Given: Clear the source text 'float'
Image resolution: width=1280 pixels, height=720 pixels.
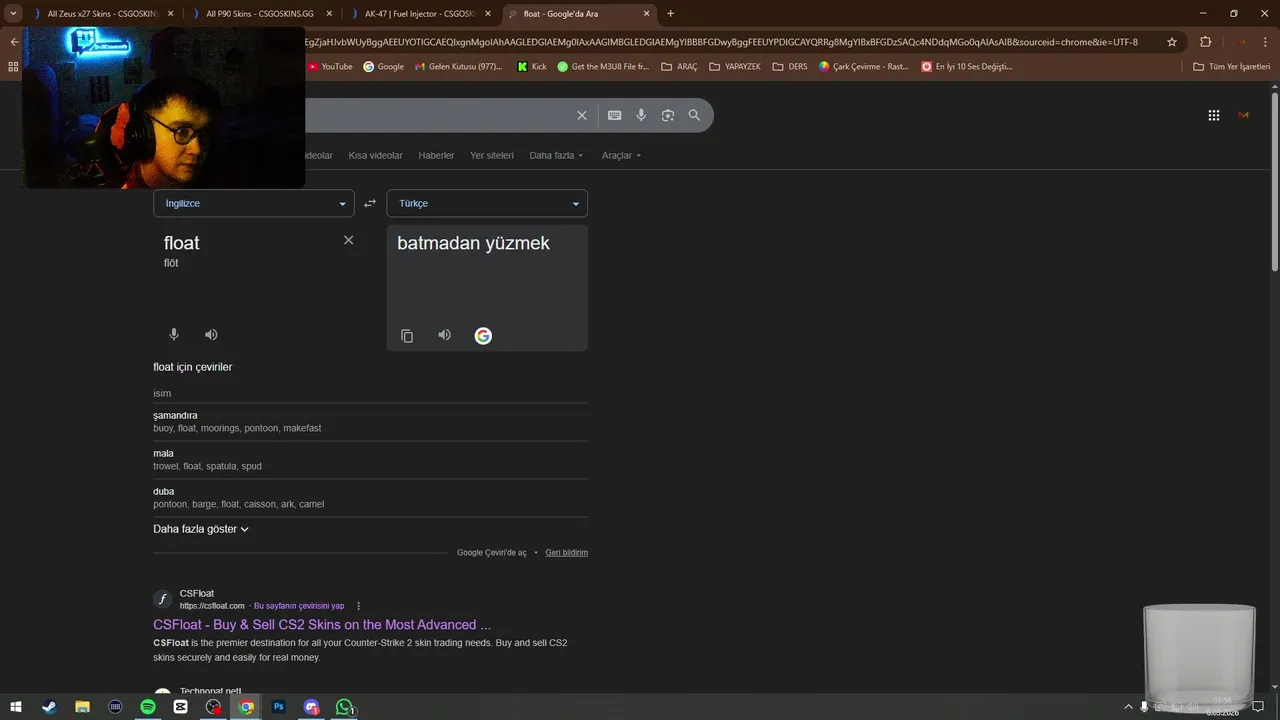Looking at the screenshot, I should pos(348,240).
